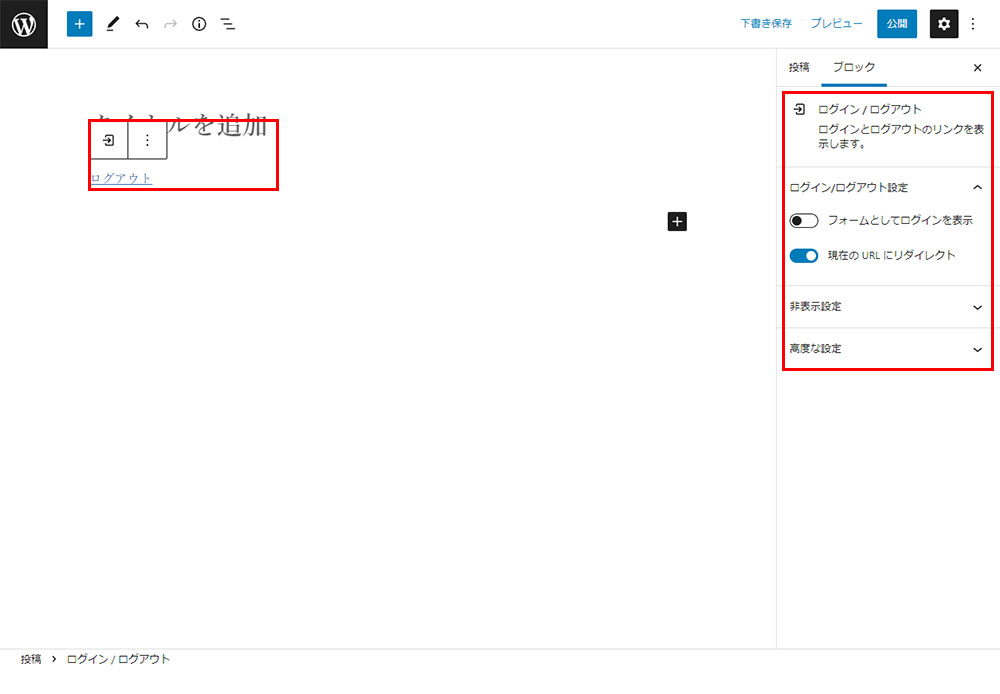Screen dimensions: 1000x694
Task: Enable フォームとしてログインを表示 toggle
Action: click(804, 221)
